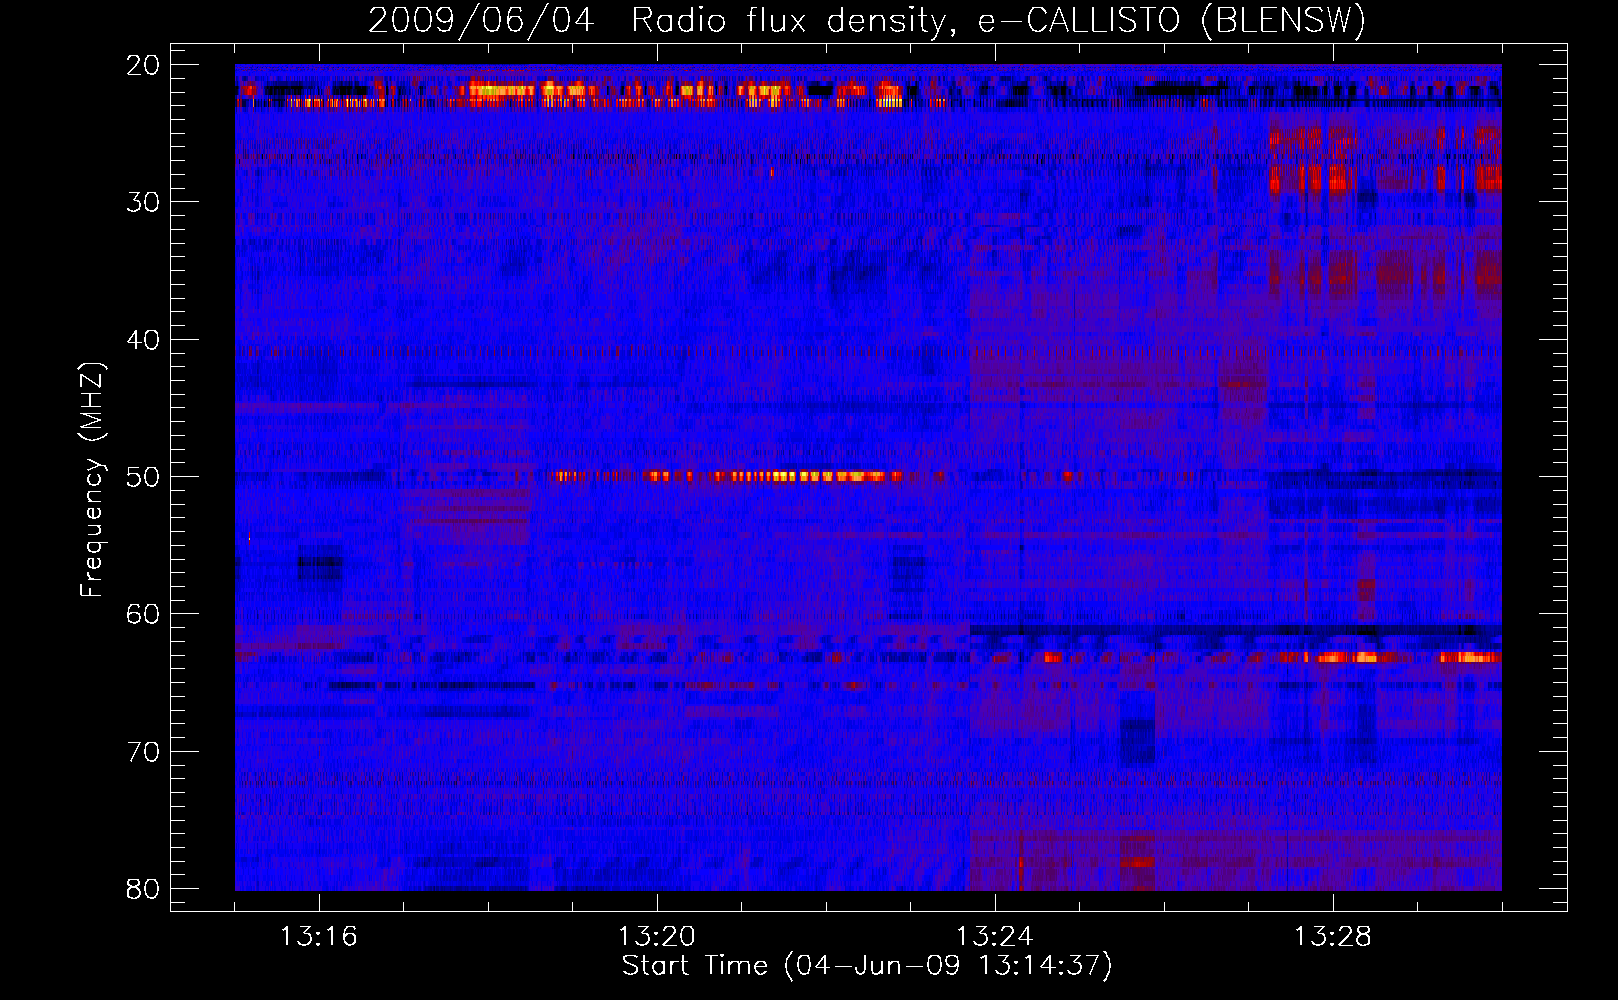
Task: Click the 40 frequency tick label
Action: (144, 340)
